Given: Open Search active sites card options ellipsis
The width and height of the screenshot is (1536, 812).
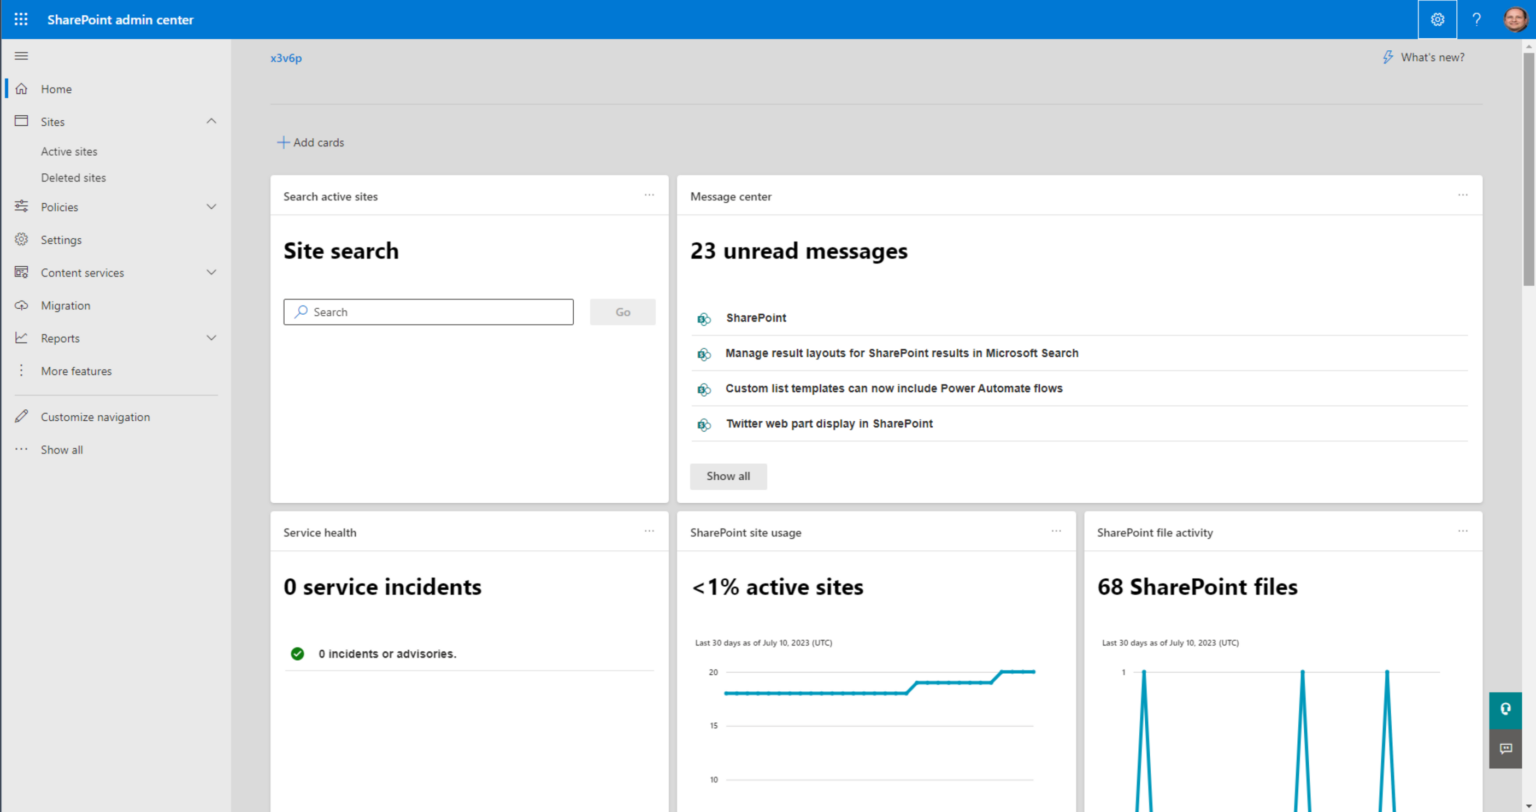Looking at the screenshot, I should [x=649, y=195].
